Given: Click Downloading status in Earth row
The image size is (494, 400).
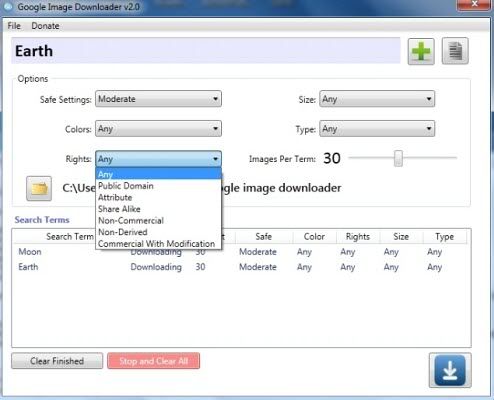Looking at the screenshot, I should pyautogui.click(x=156, y=267).
